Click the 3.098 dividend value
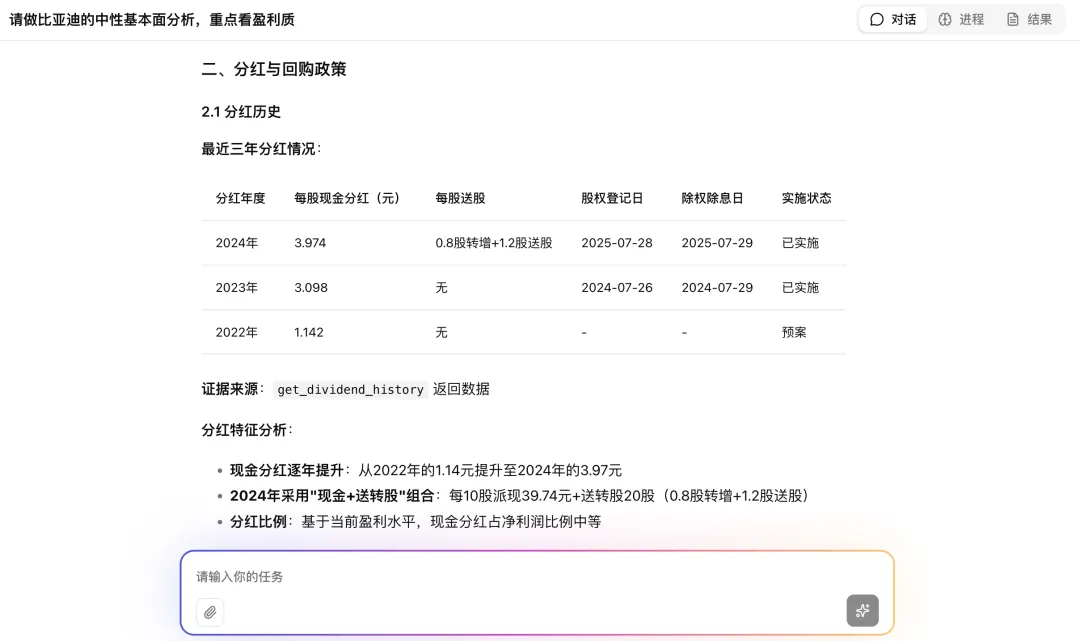Screen dimensions: 1080x641 pyautogui.click(x=311, y=288)
